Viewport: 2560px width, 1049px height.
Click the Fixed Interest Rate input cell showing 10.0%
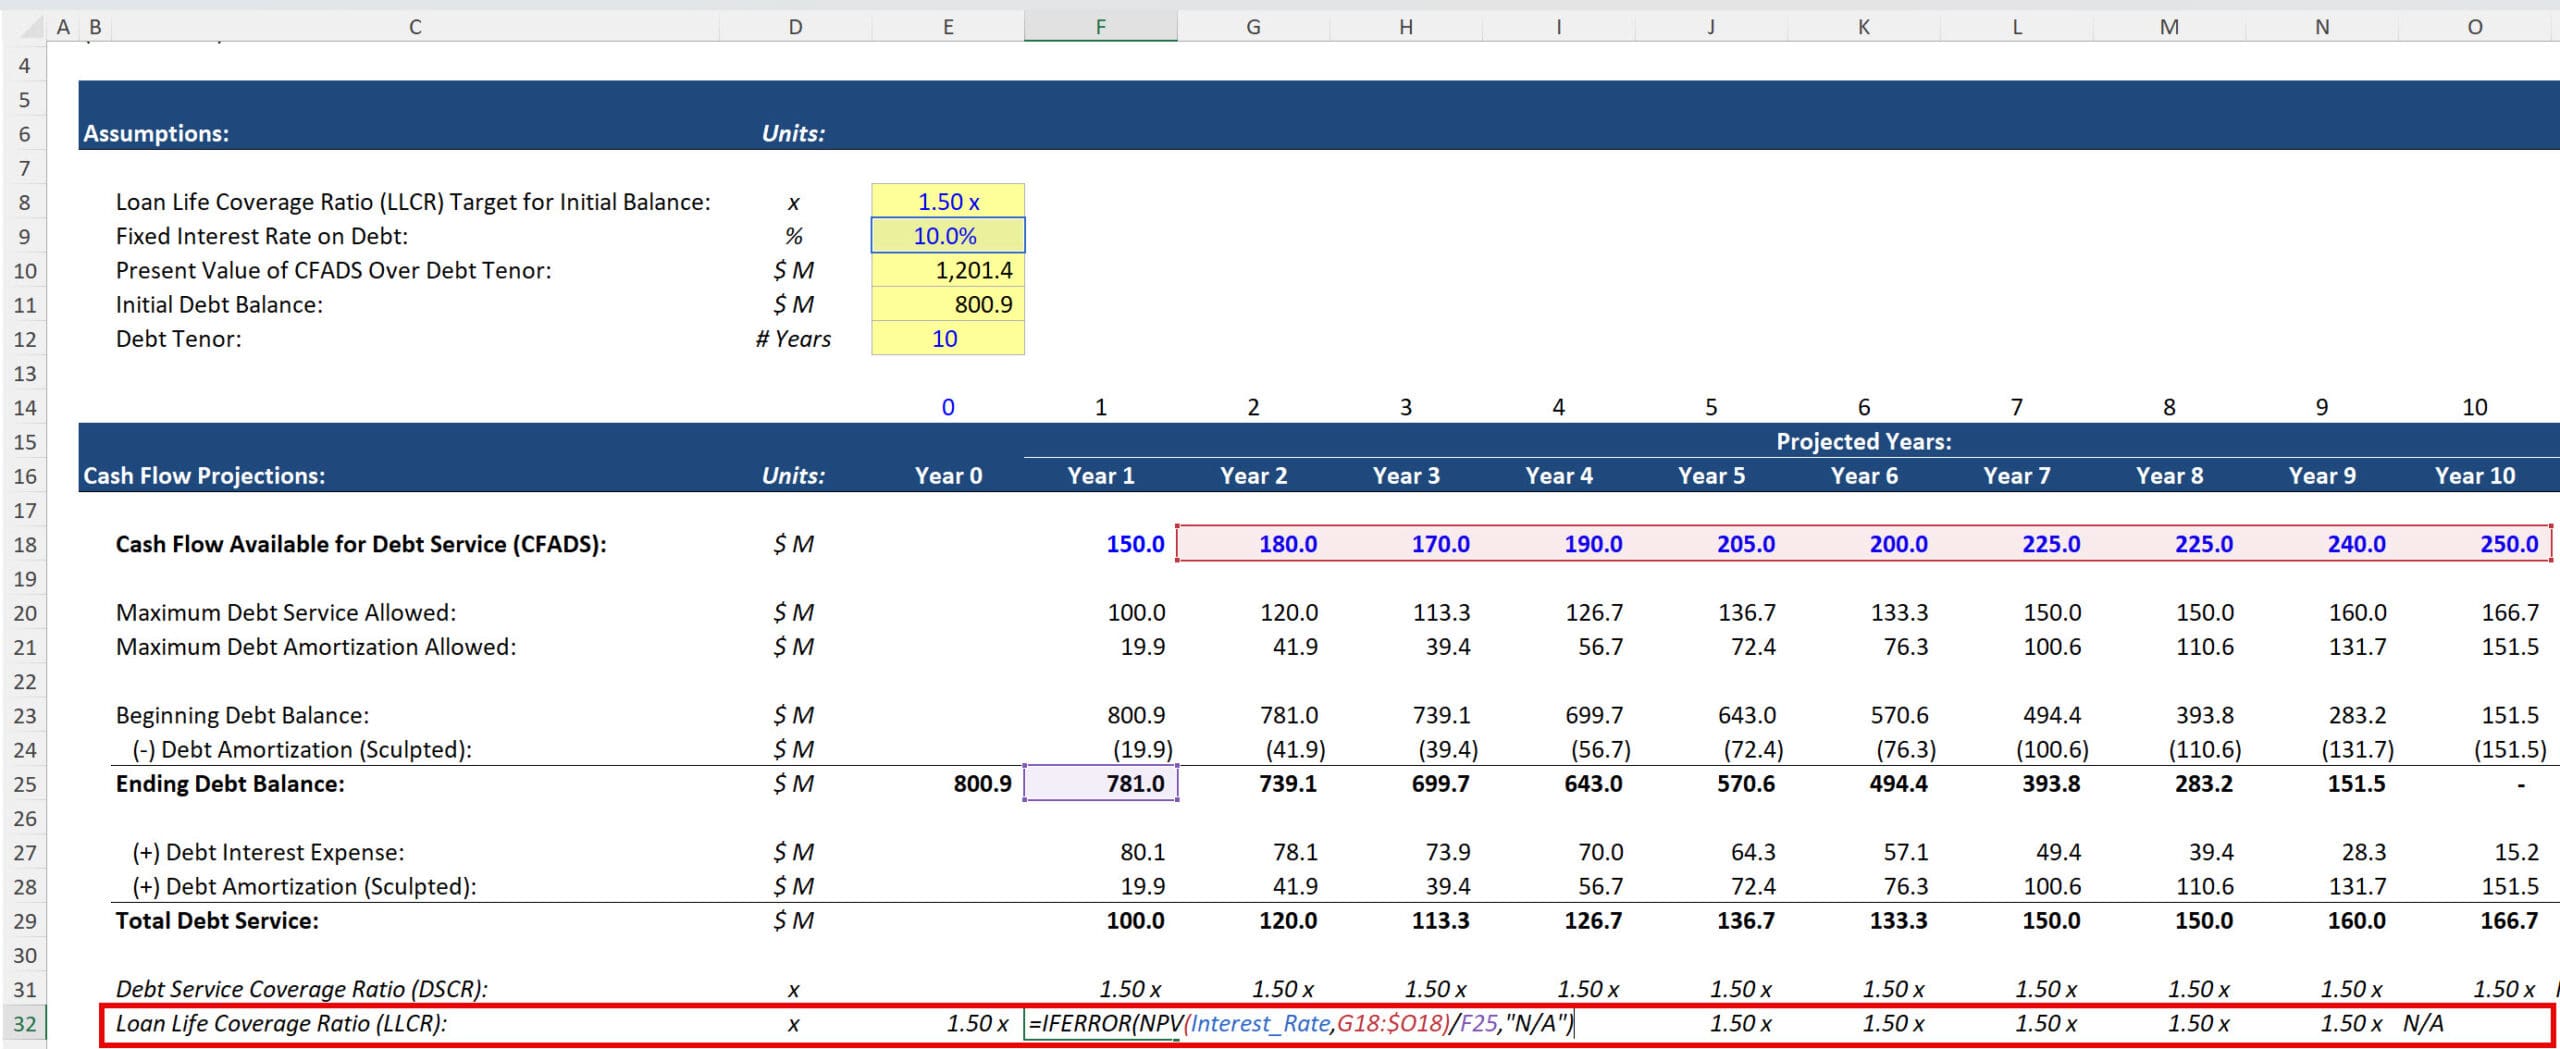tap(948, 236)
